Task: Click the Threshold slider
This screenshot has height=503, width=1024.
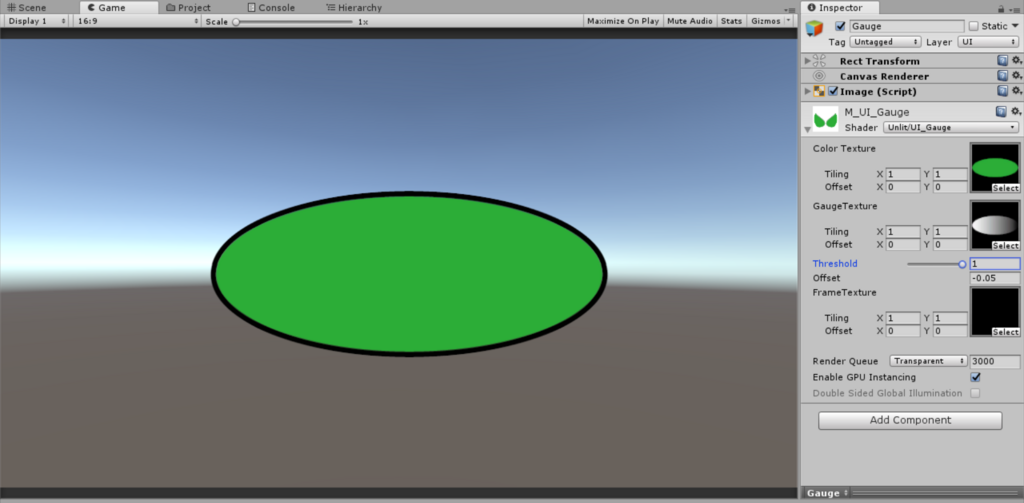Action: pos(935,264)
